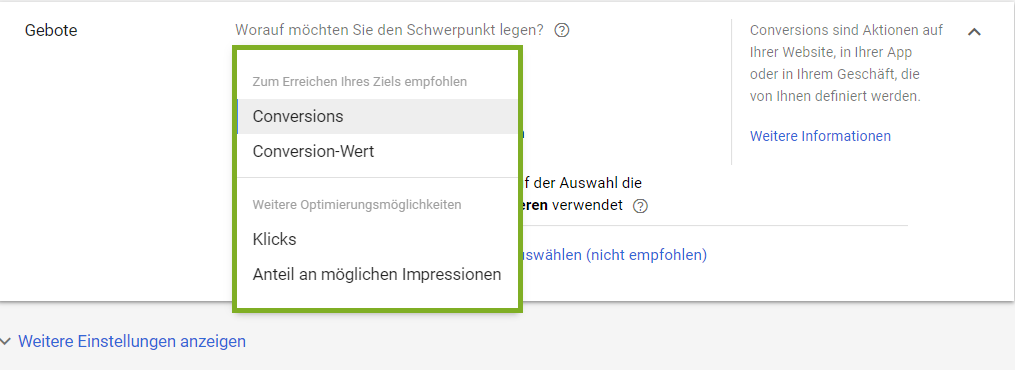
Task: Expand chevron beside Weitere Einstellungen anzeigen
Action: [6, 342]
